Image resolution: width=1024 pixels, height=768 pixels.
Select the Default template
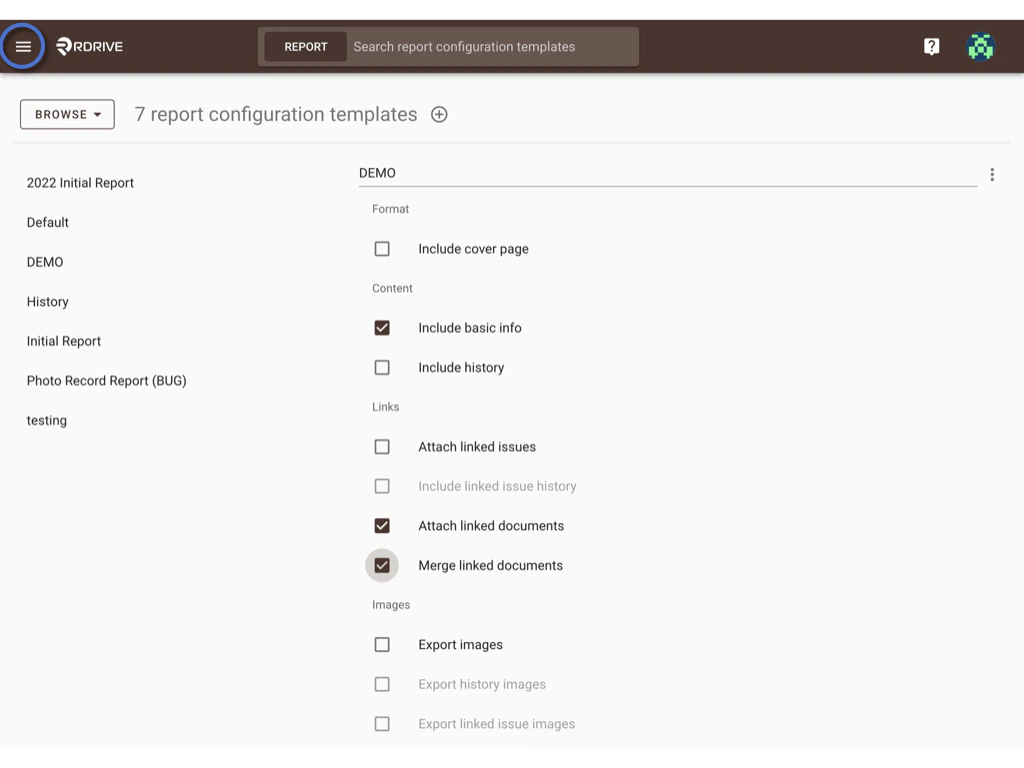click(x=47, y=222)
